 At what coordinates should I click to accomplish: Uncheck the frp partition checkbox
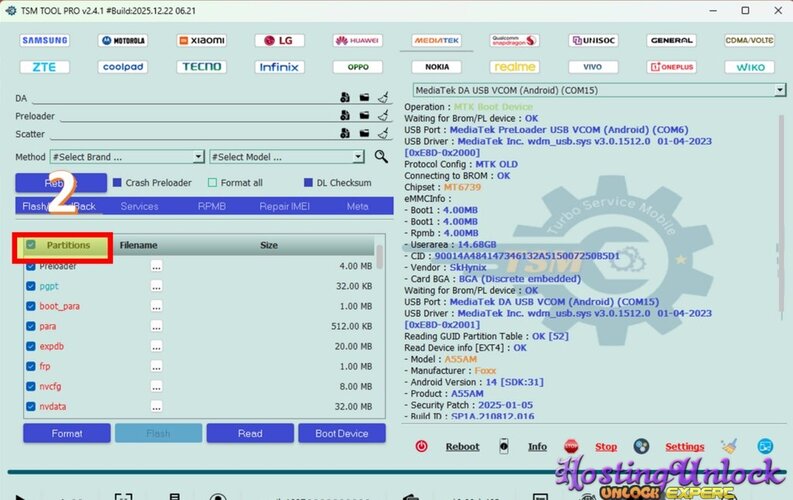[31, 366]
